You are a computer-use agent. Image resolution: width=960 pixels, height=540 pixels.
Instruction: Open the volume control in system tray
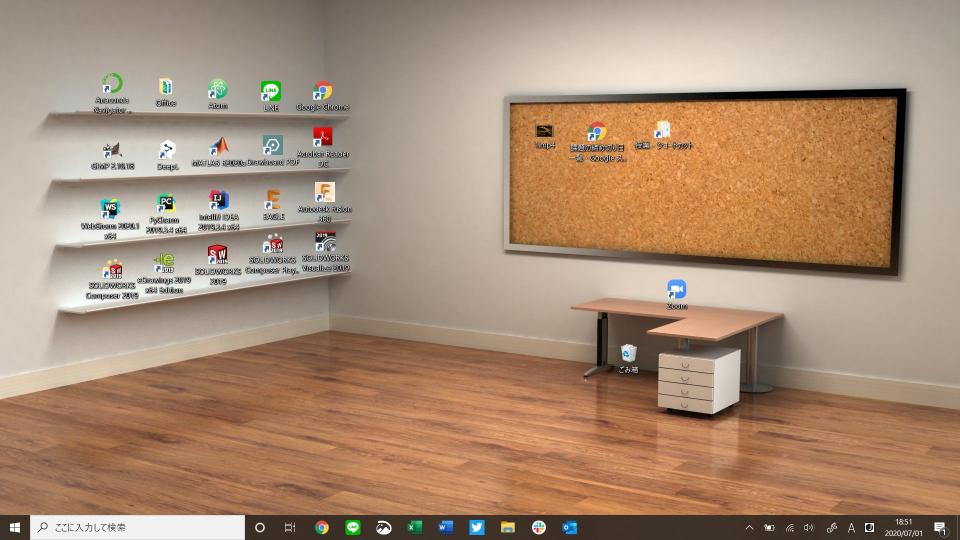click(809, 527)
